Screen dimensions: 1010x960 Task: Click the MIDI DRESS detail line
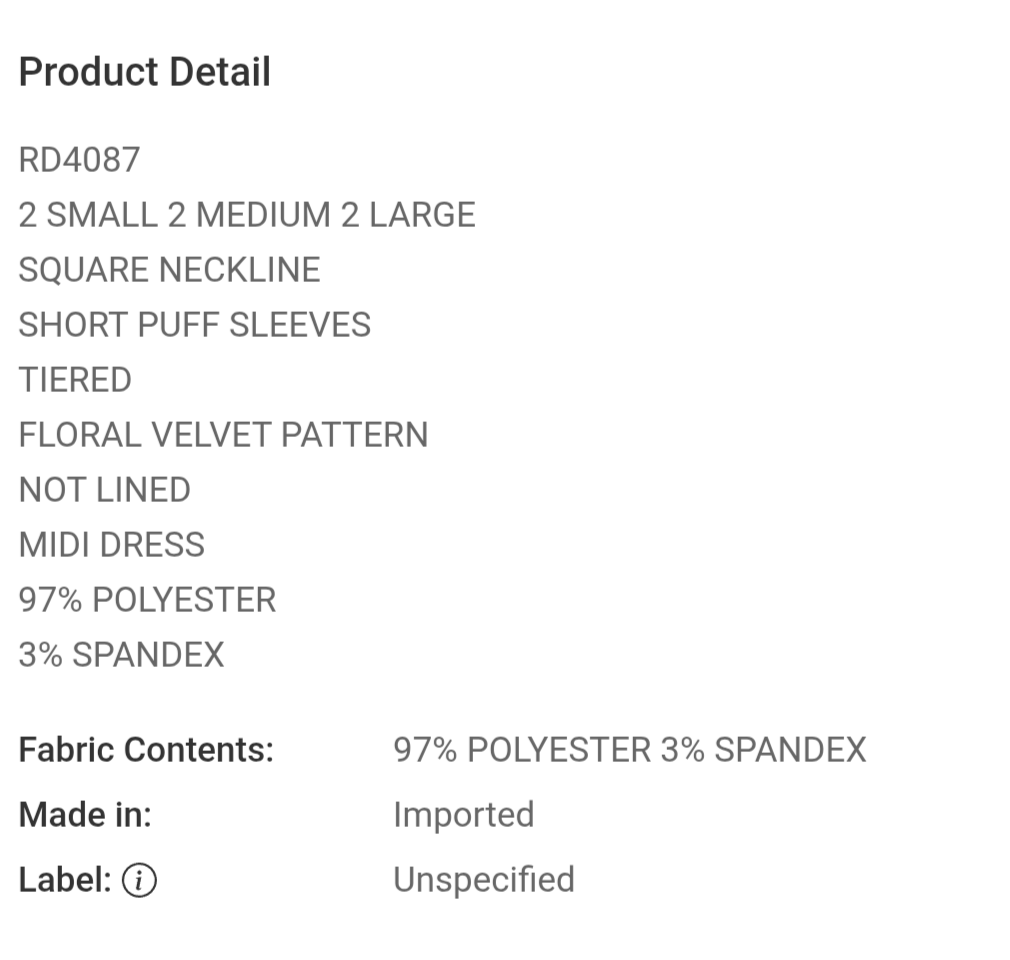[112, 545]
